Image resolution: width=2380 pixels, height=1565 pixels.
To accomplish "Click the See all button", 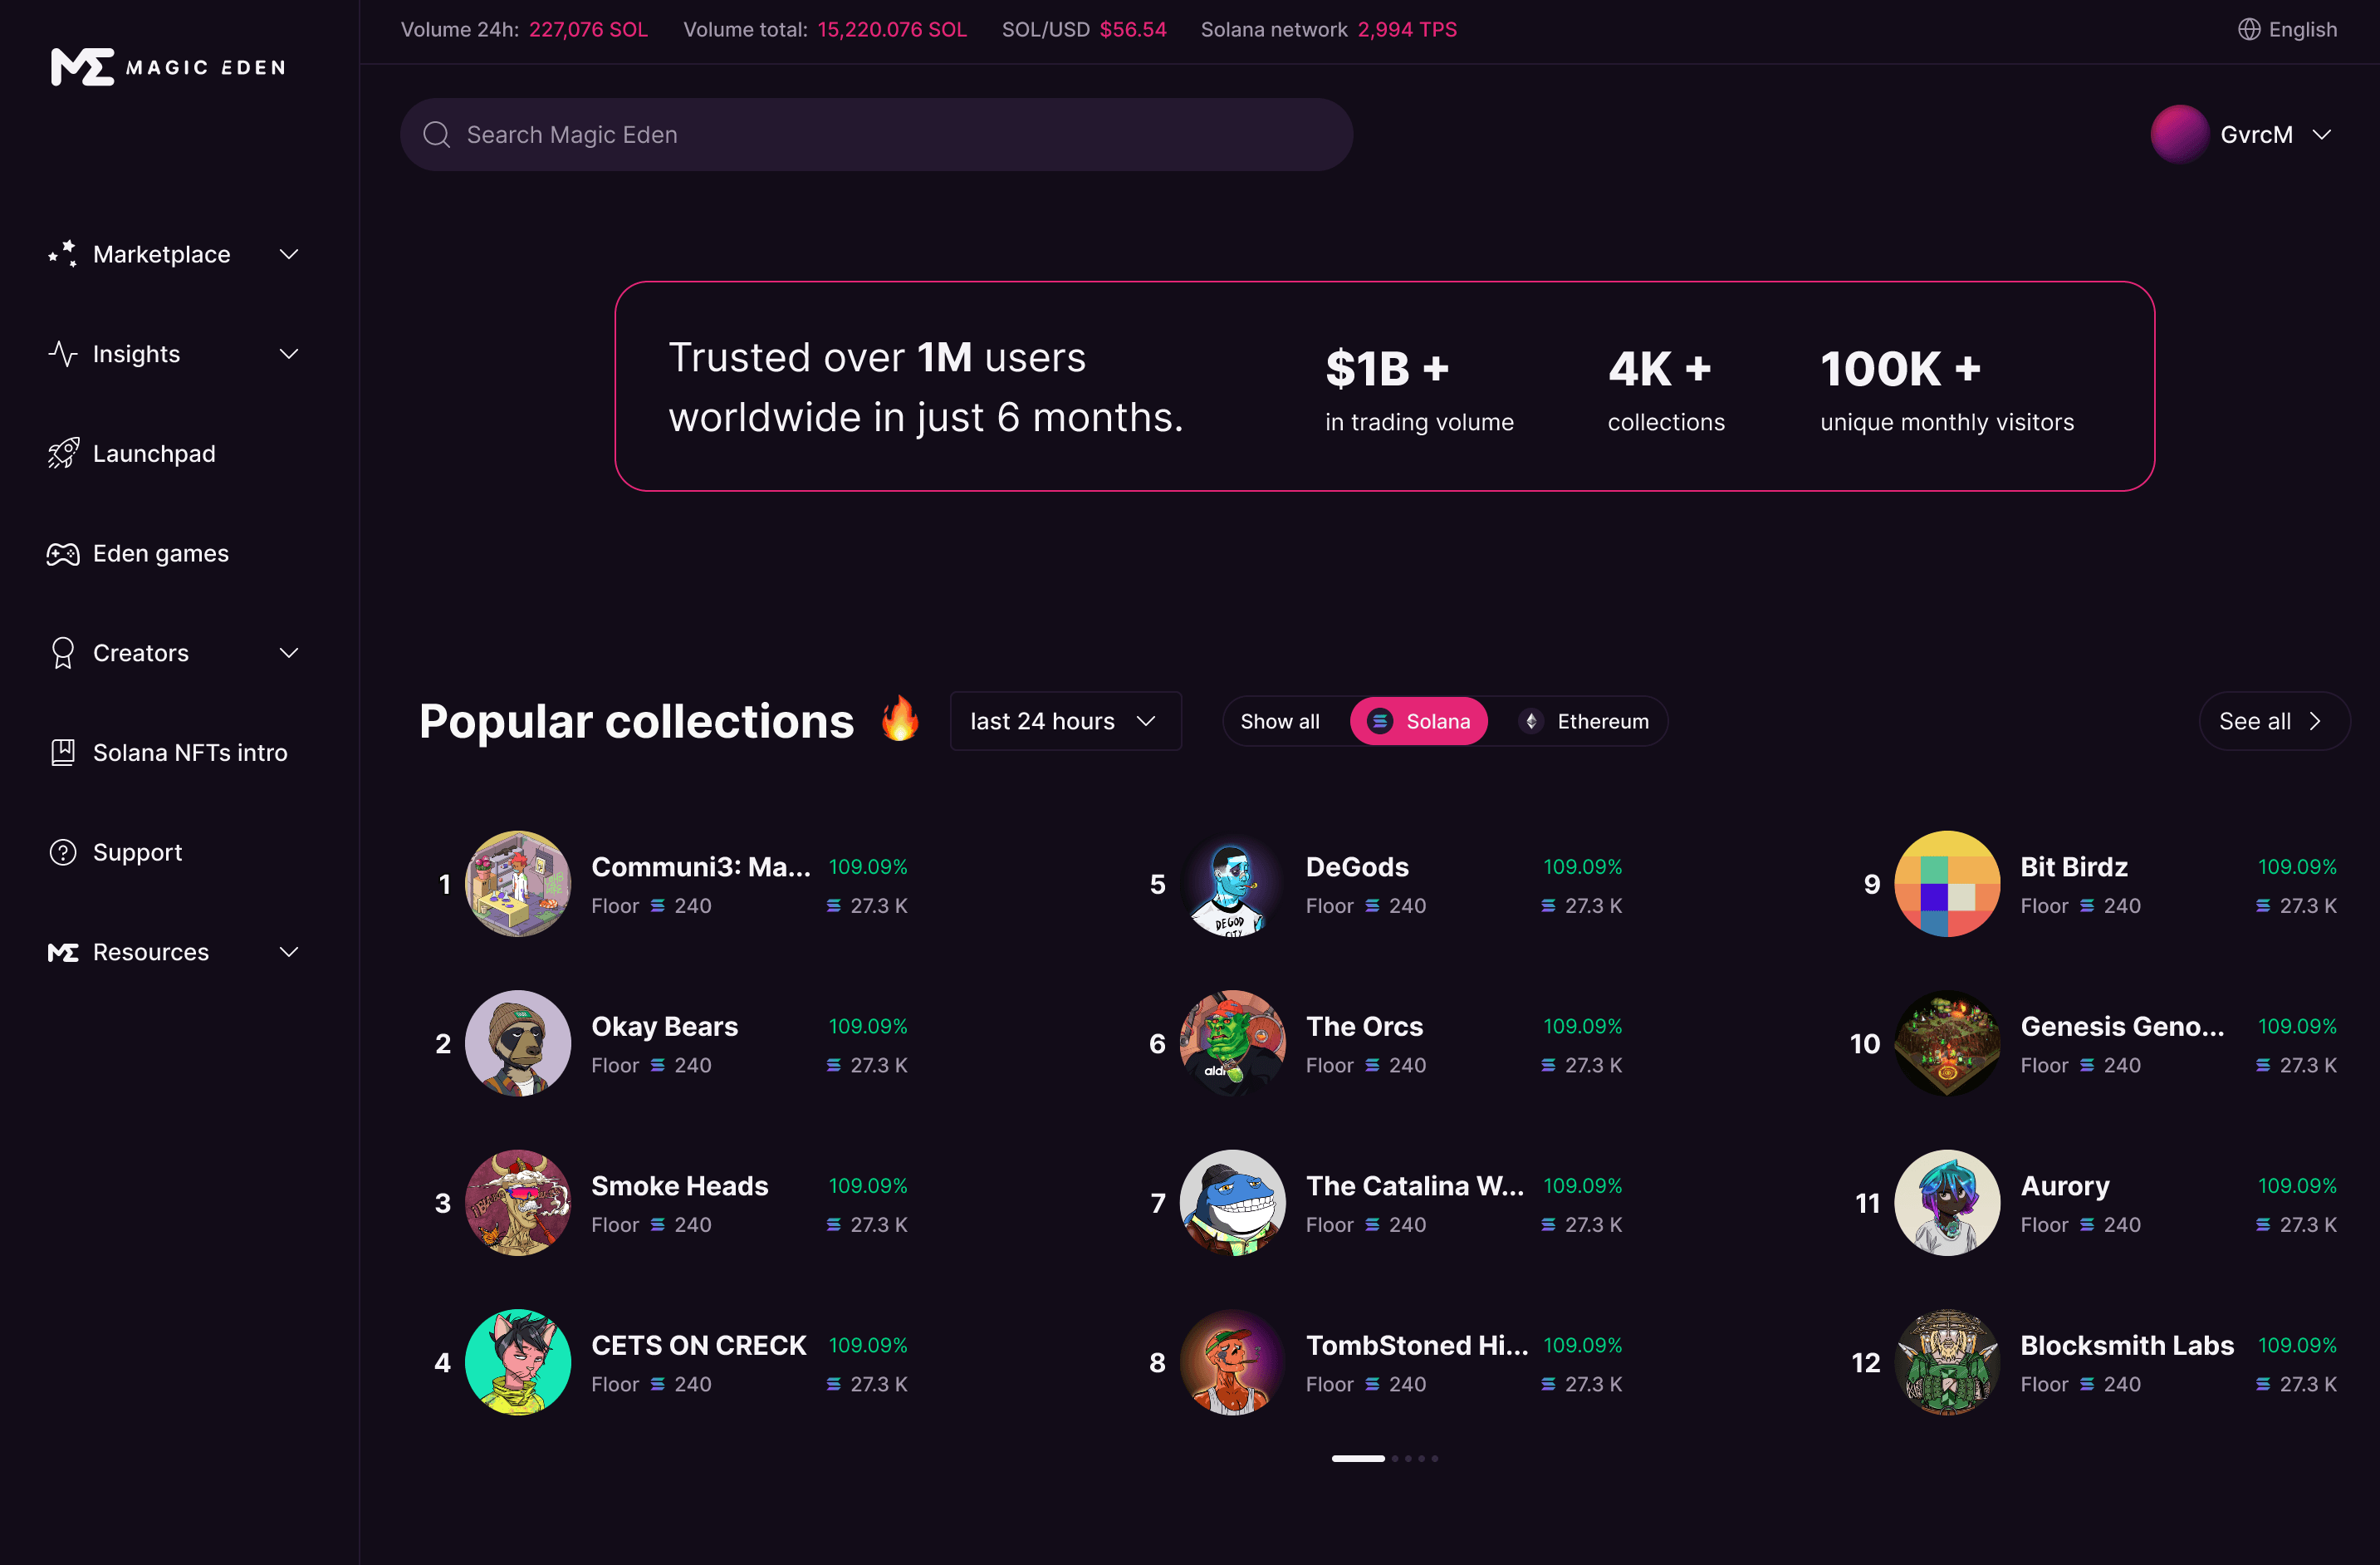I will (x=2273, y=721).
